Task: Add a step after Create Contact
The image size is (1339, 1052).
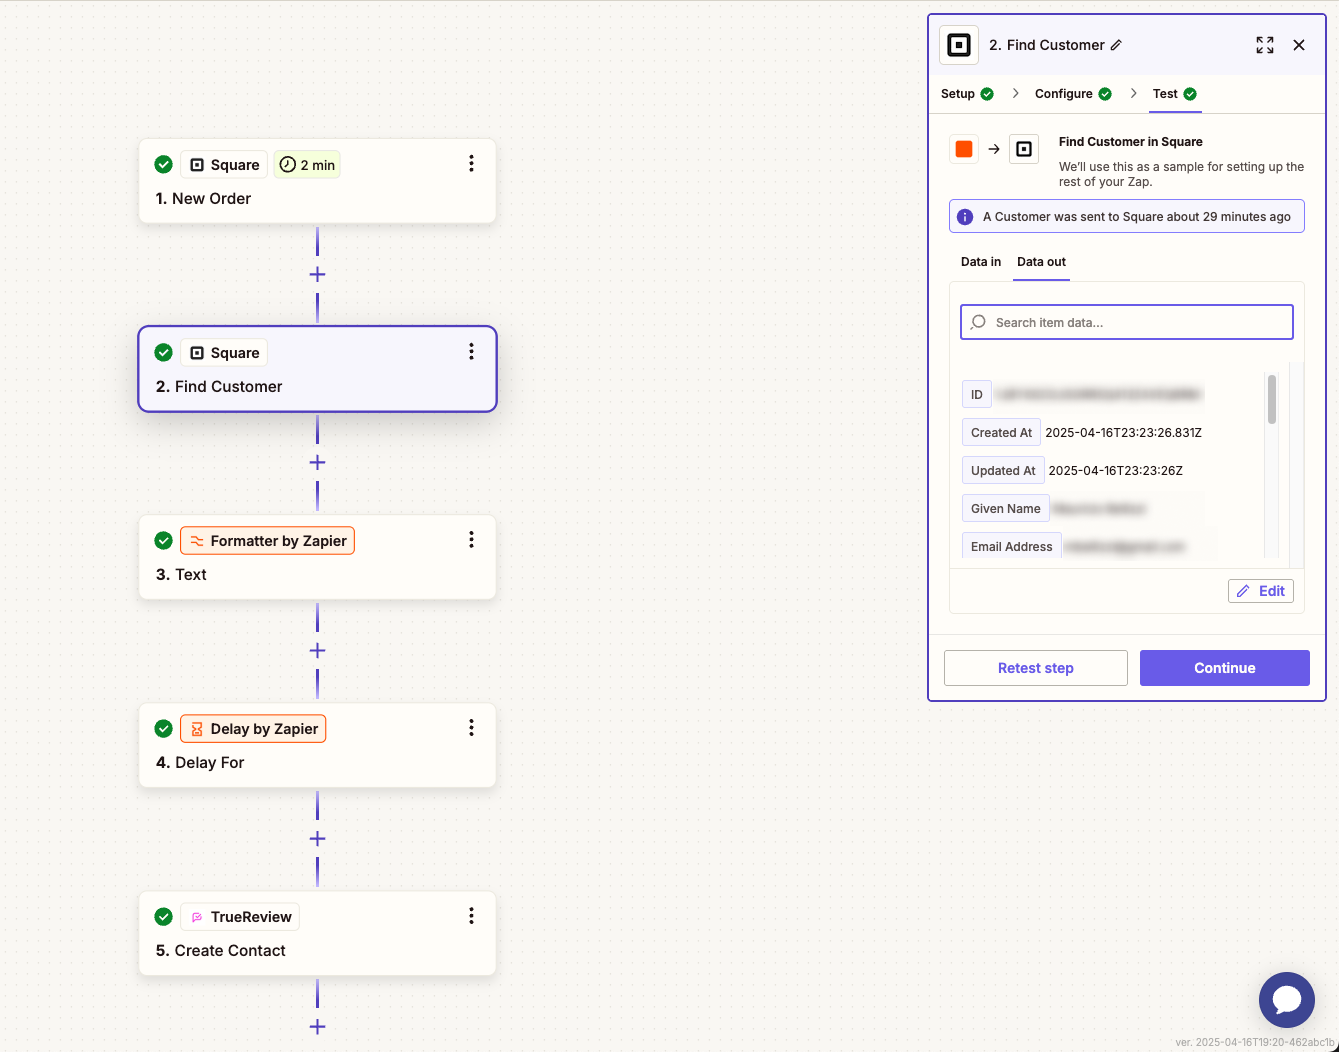Action: [317, 1026]
